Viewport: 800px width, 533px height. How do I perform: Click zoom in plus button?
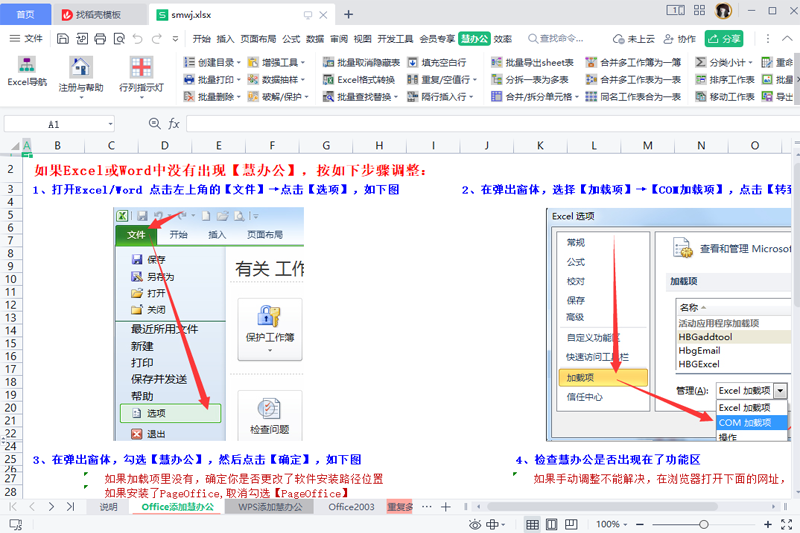pyautogui.click(x=767, y=524)
